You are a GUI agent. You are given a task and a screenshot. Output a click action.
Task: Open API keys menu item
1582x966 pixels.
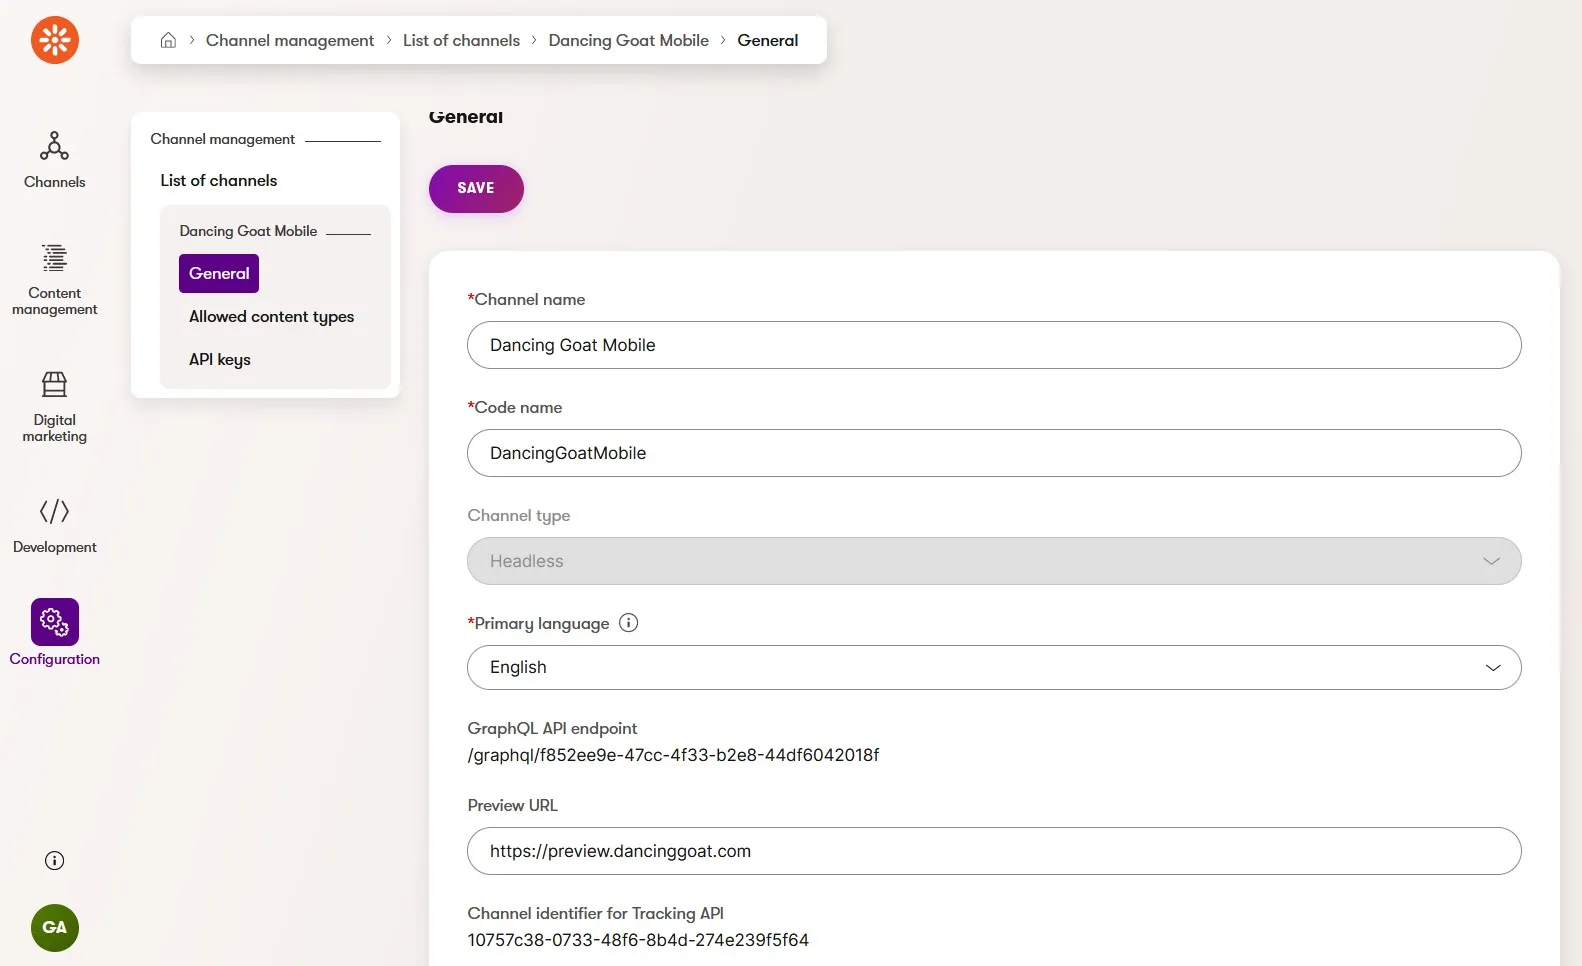[220, 360]
